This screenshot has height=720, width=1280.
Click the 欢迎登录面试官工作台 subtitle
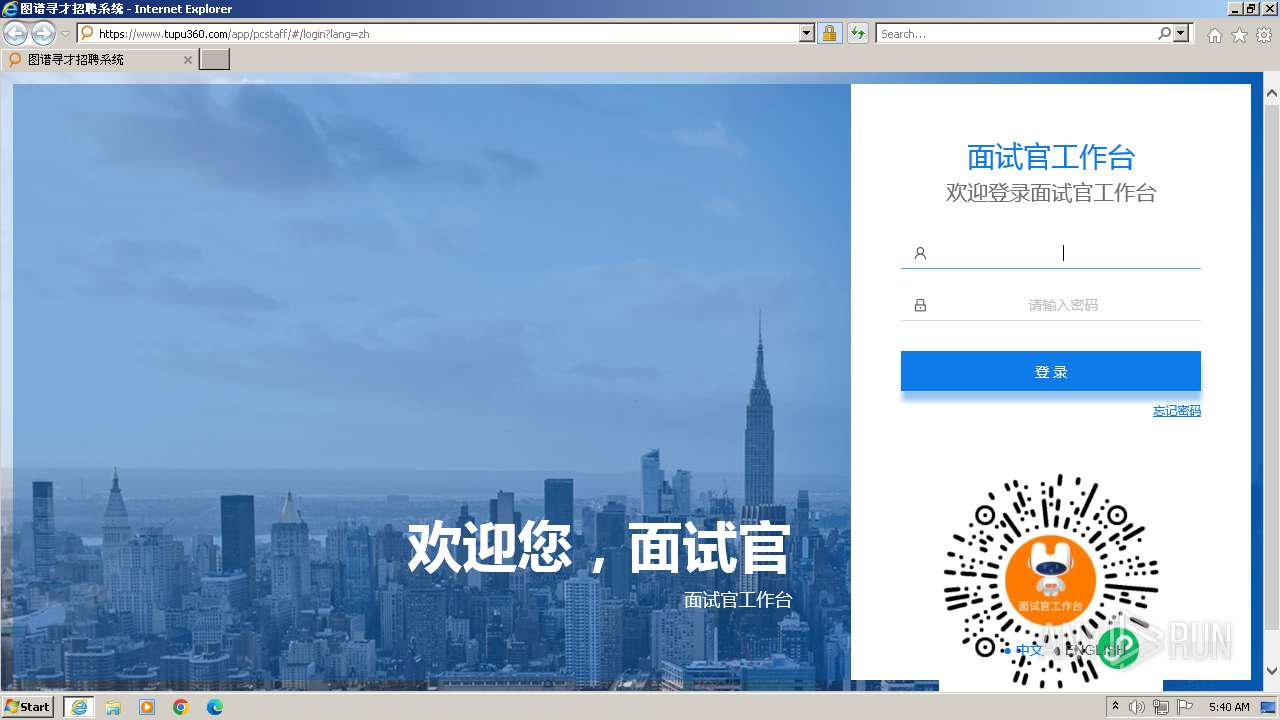pos(1051,193)
